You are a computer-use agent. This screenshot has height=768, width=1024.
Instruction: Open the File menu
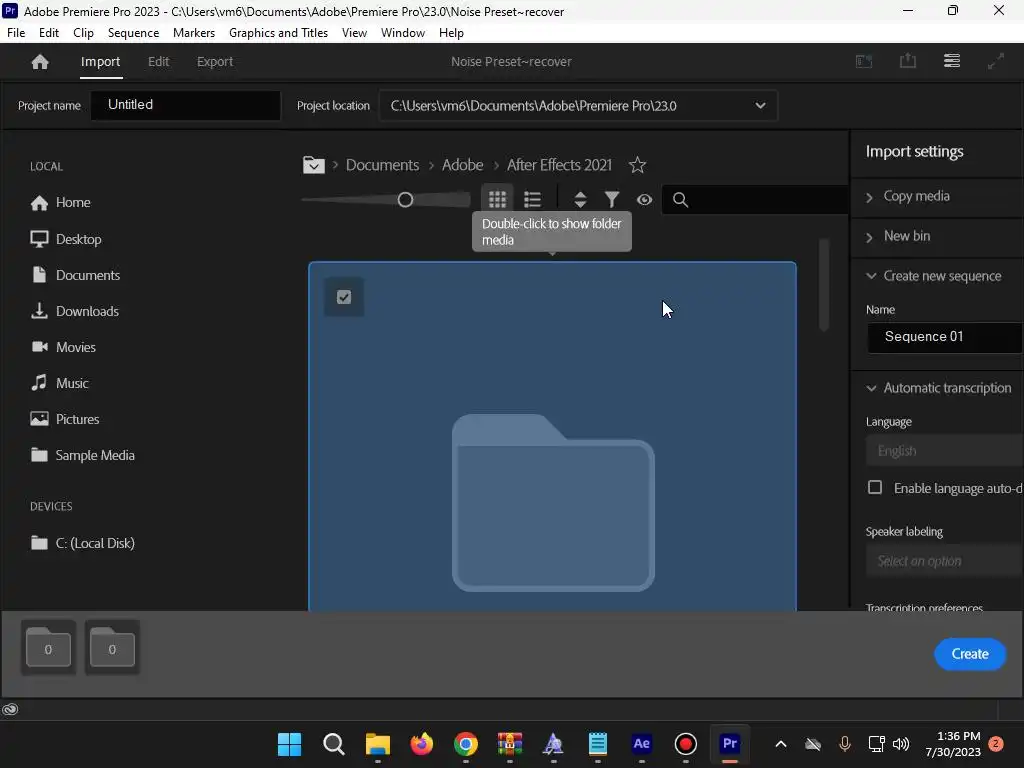pos(16,33)
